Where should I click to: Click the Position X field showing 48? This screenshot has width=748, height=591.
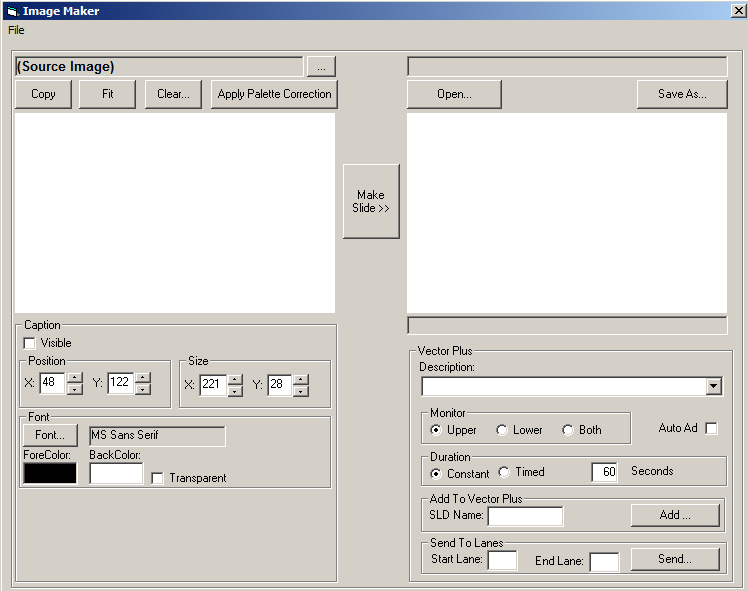[x=52, y=383]
